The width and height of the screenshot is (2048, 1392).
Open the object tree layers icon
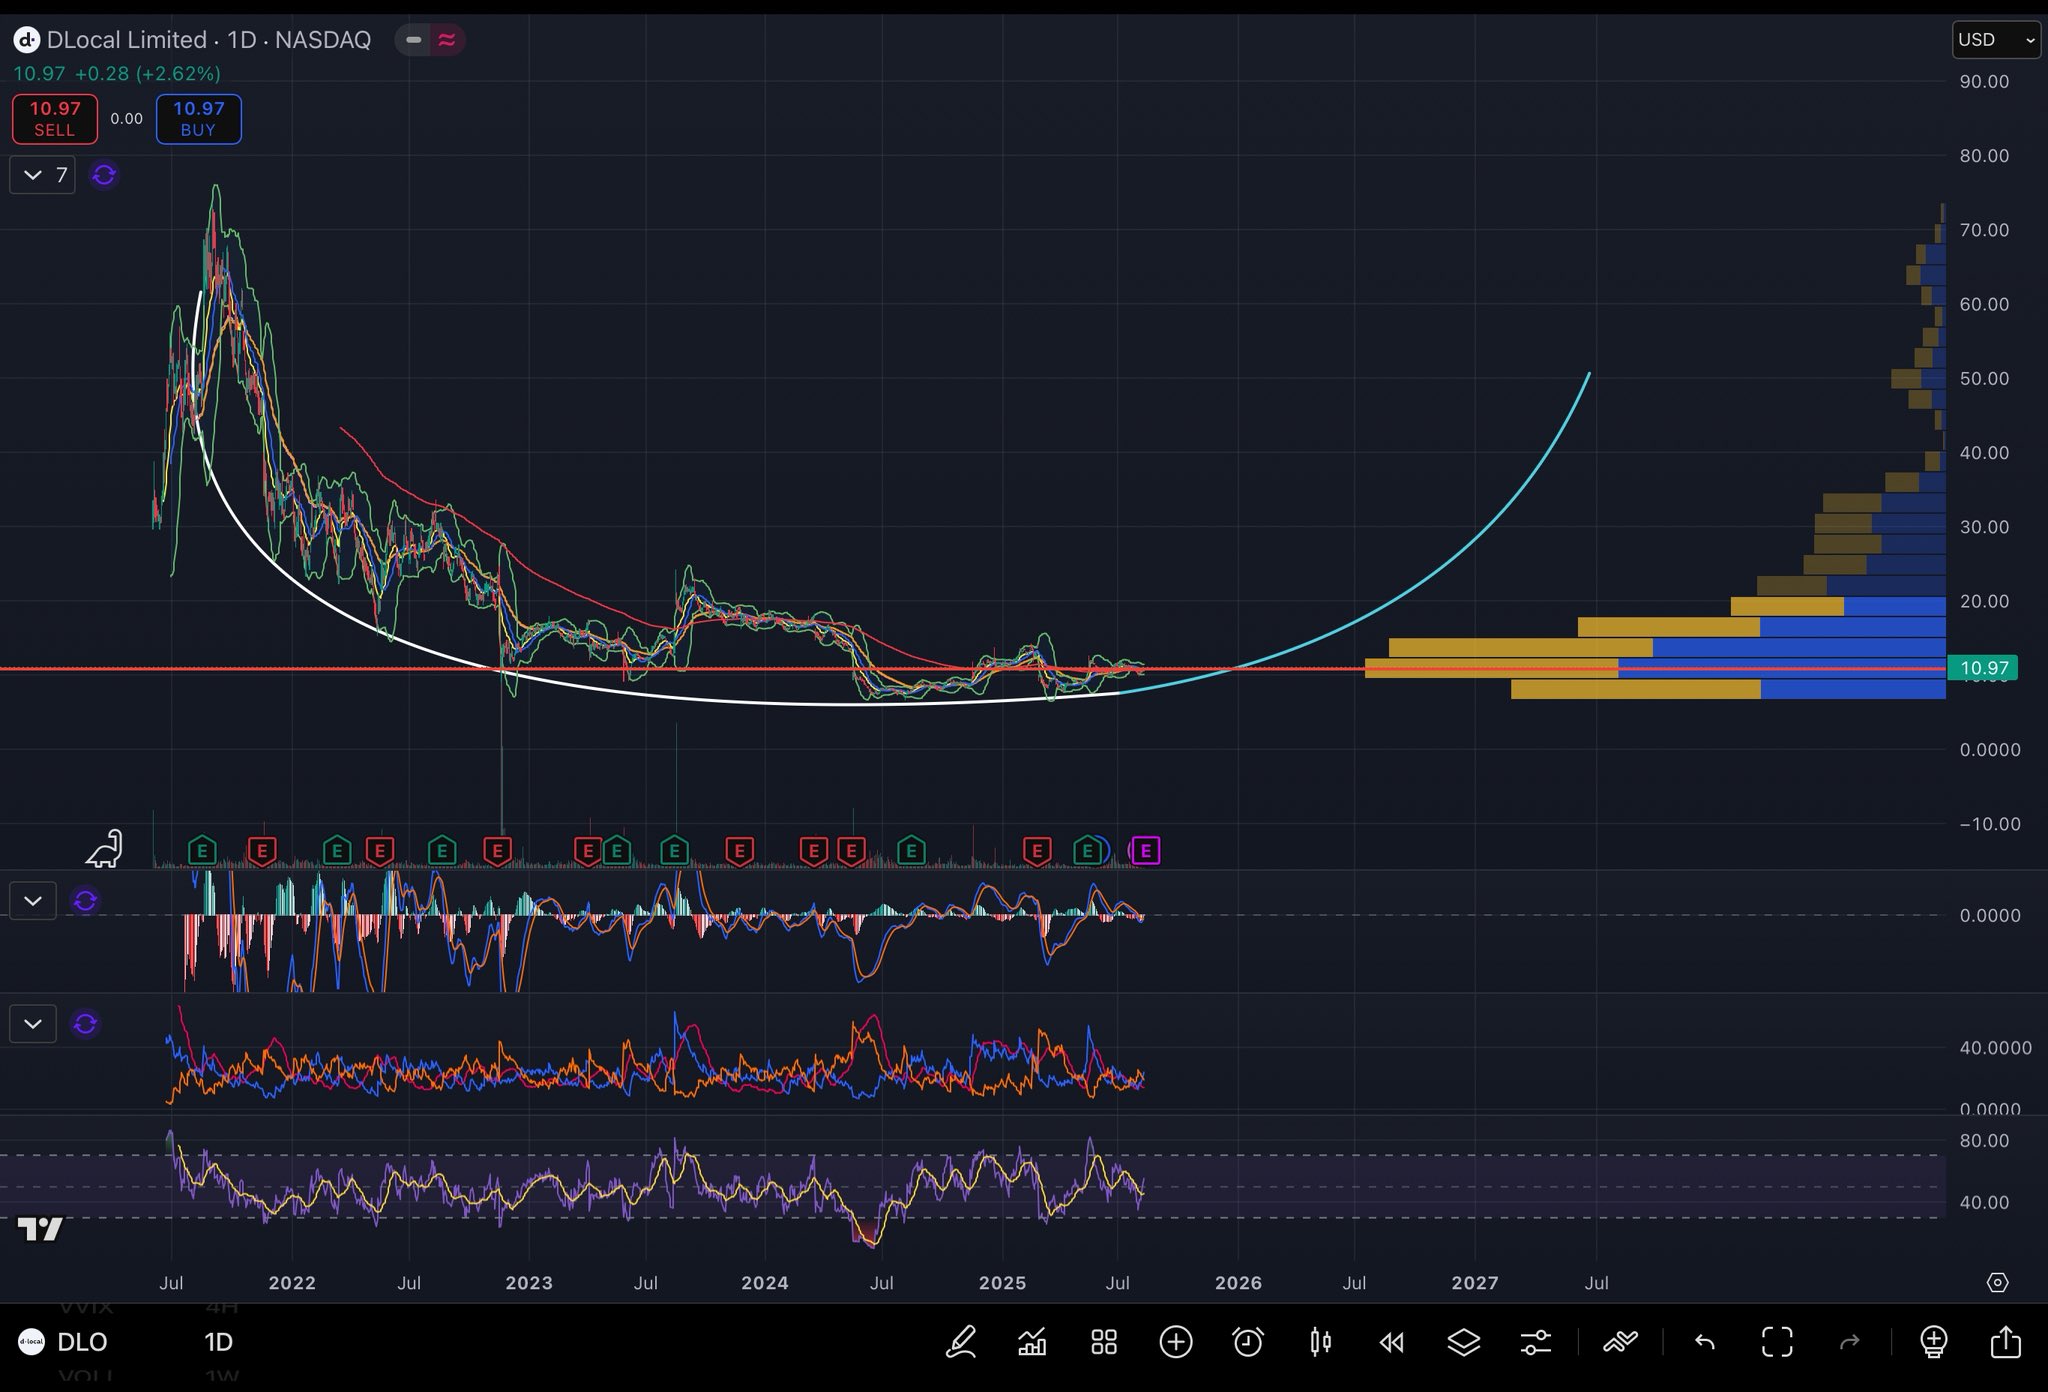[x=1463, y=1342]
